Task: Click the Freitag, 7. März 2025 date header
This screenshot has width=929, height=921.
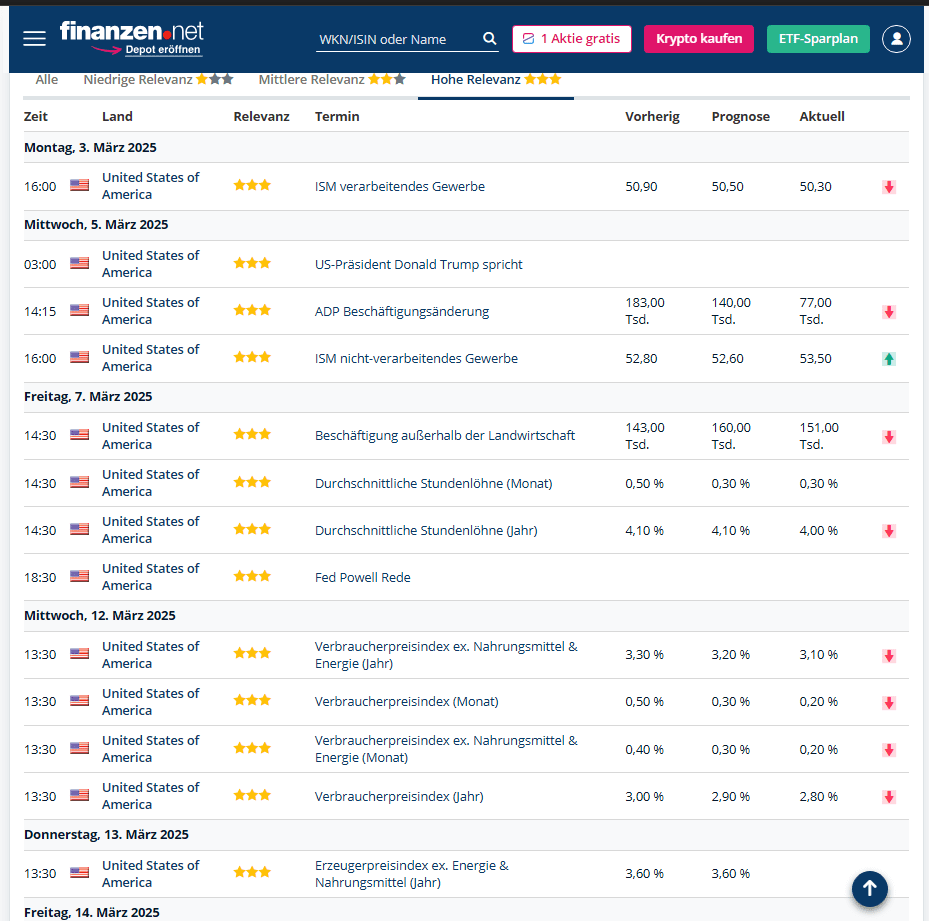Action: (88, 396)
